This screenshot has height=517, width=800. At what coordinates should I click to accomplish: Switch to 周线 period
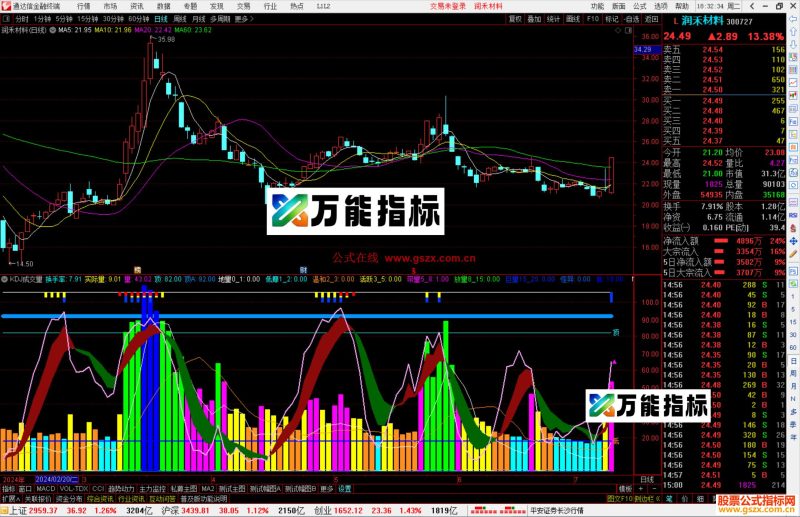(180, 19)
